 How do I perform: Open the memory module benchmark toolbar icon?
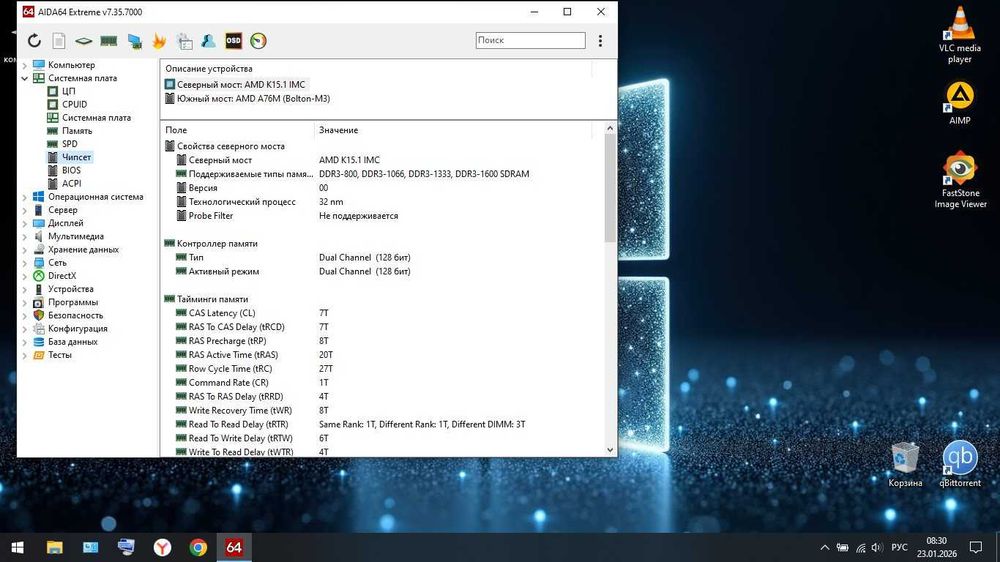(x=108, y=41)
